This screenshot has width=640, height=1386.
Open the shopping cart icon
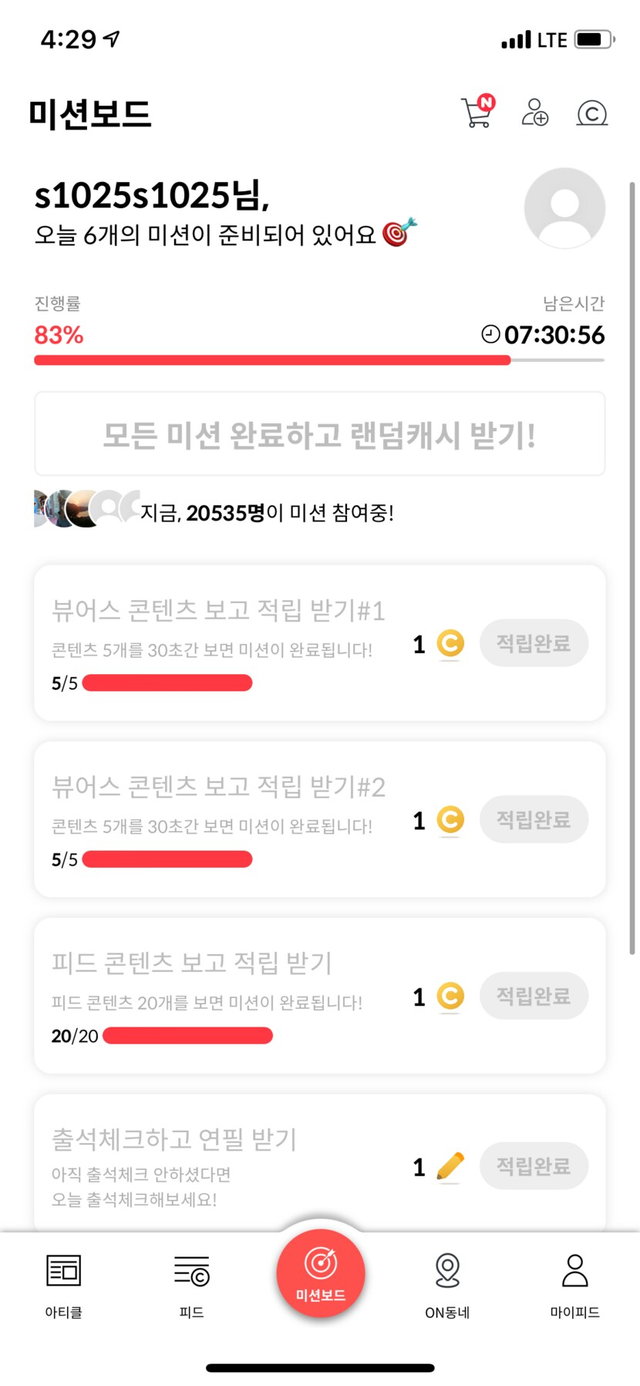tap(476, 113)
